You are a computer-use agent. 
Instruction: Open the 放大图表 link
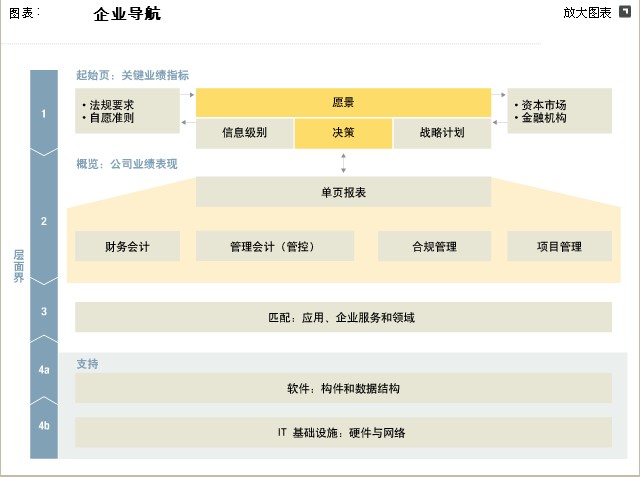[587, 13]
